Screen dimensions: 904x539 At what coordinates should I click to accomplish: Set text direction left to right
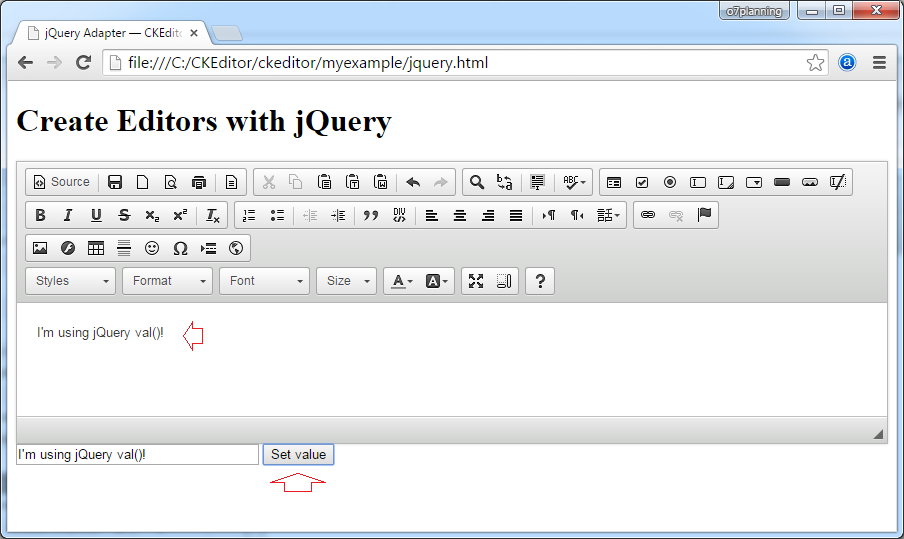[x=548, y=215]
